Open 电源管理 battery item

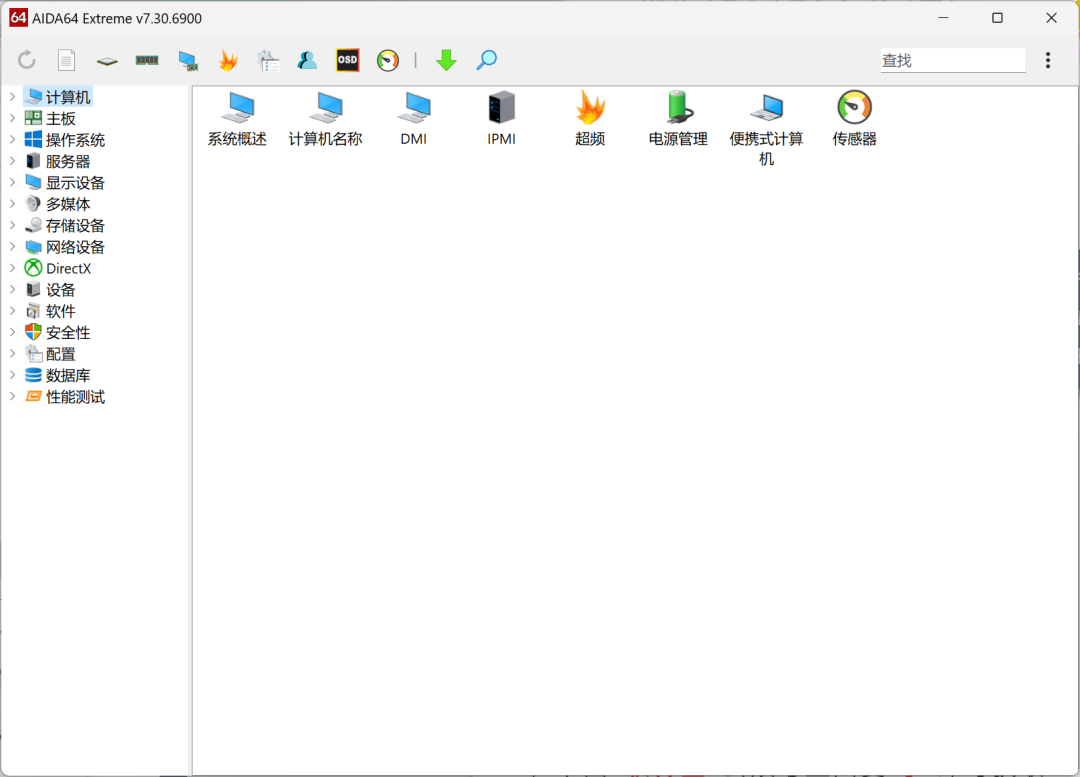point(678,118)
